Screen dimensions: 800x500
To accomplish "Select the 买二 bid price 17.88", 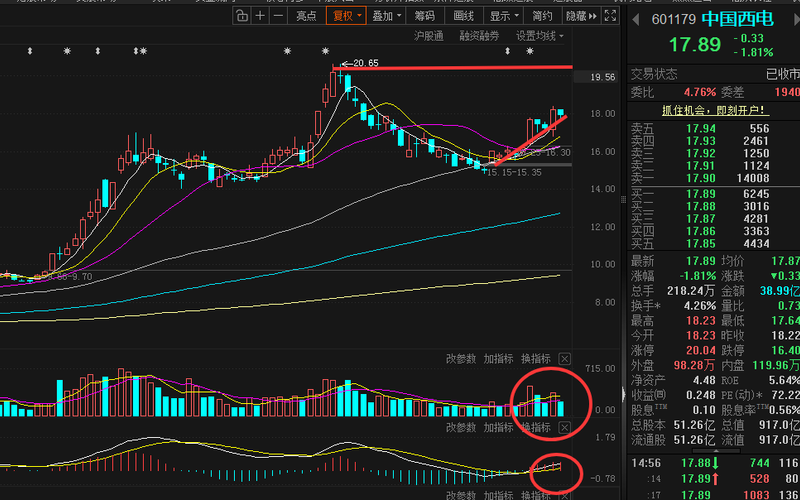I will tap(701, 206).
